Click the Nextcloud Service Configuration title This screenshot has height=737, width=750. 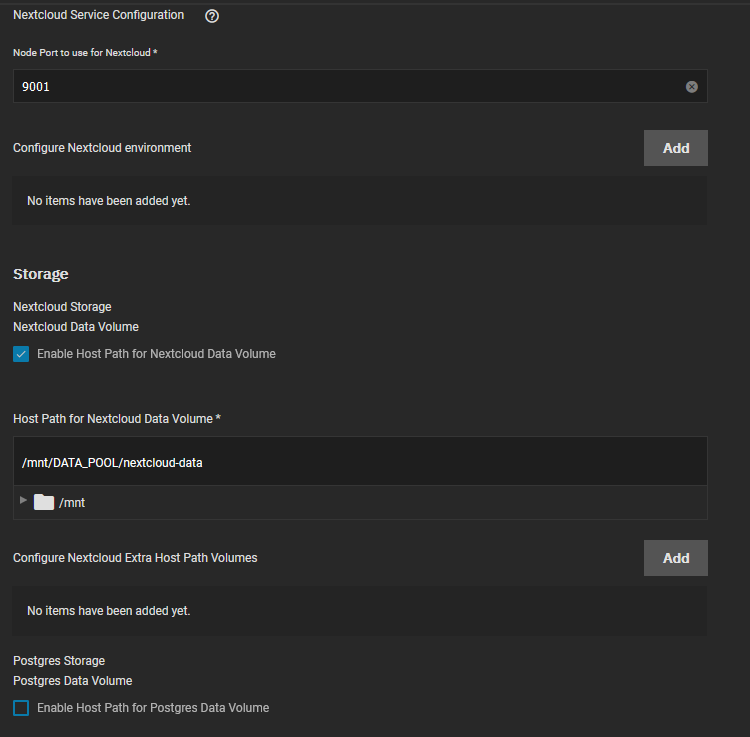coord(99,15)
